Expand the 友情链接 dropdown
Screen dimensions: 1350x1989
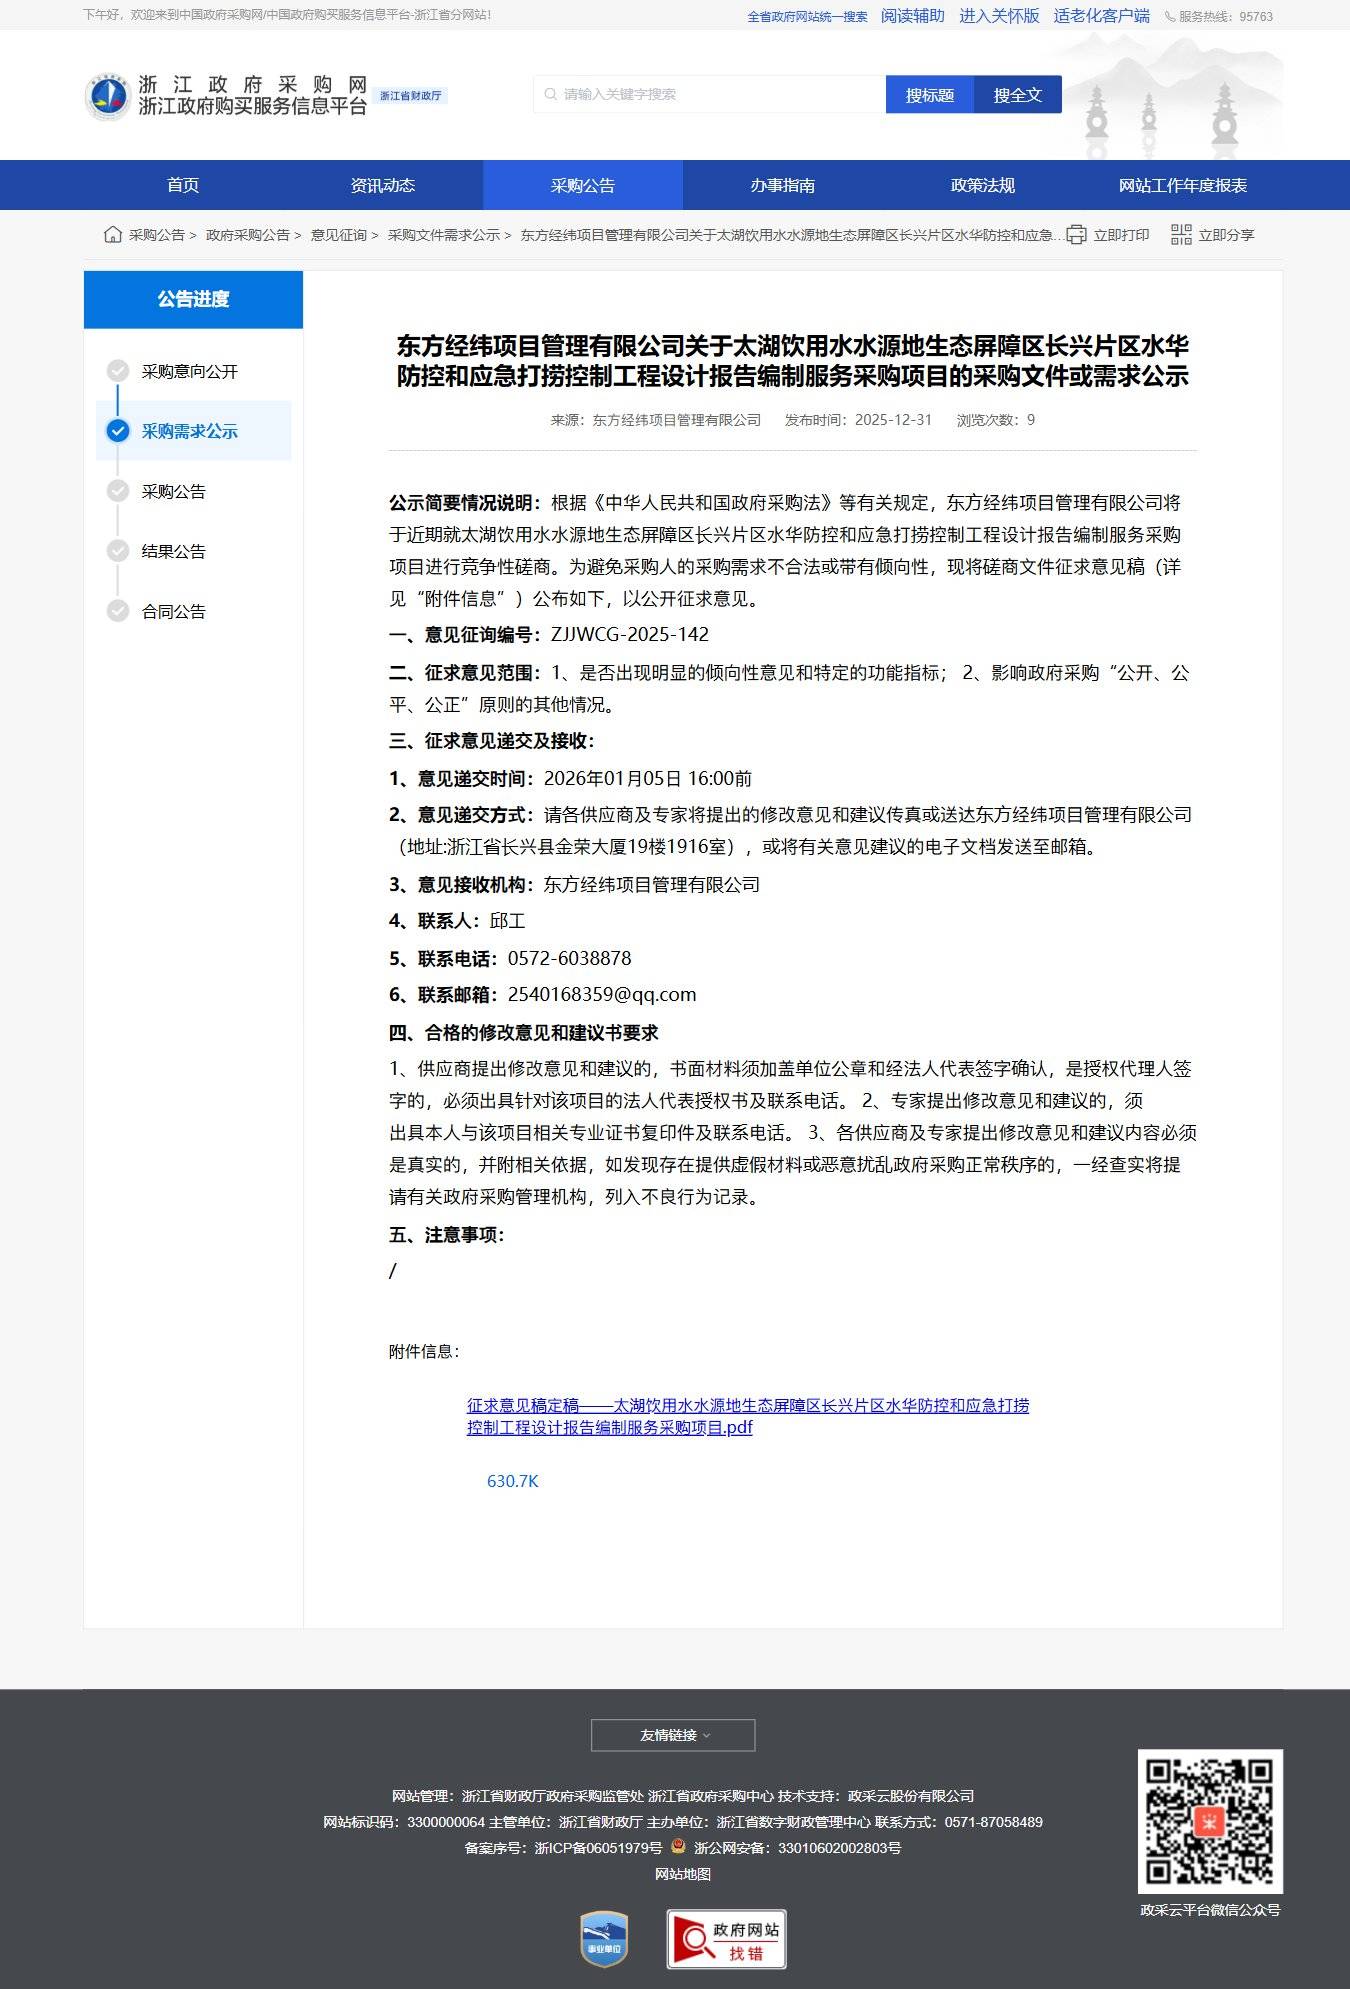(x=673, y=1735)
